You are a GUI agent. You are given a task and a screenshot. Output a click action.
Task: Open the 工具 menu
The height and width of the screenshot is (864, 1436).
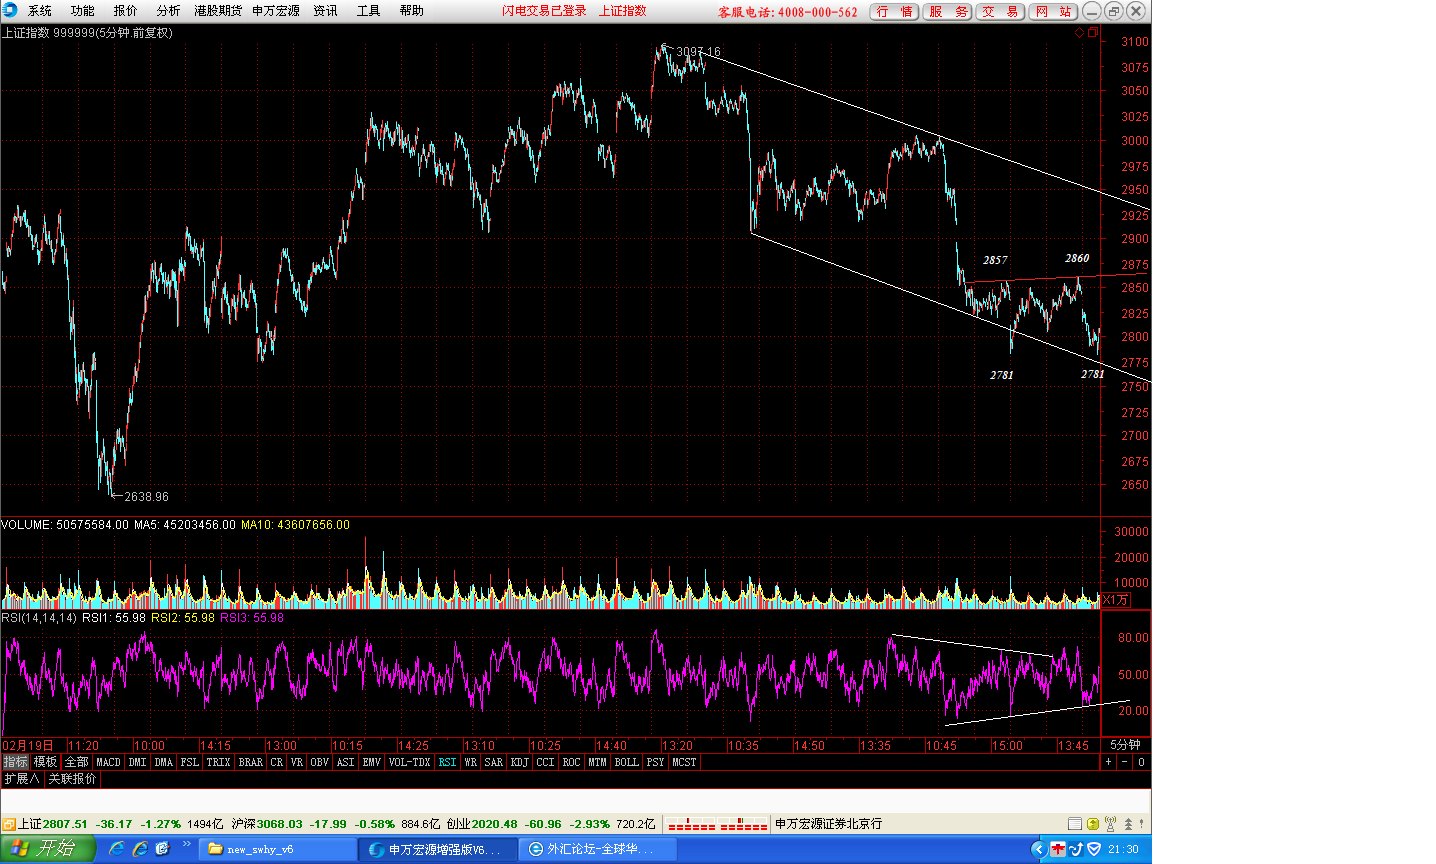[x=369, y=11]
